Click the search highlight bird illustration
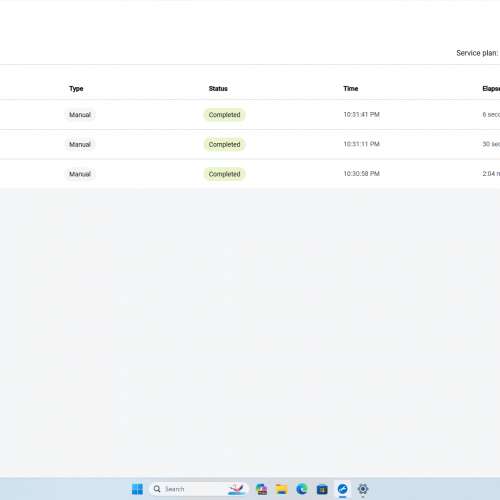Viewport: 500px width, 500px height. pyautogui.click(x=236, y=489)
